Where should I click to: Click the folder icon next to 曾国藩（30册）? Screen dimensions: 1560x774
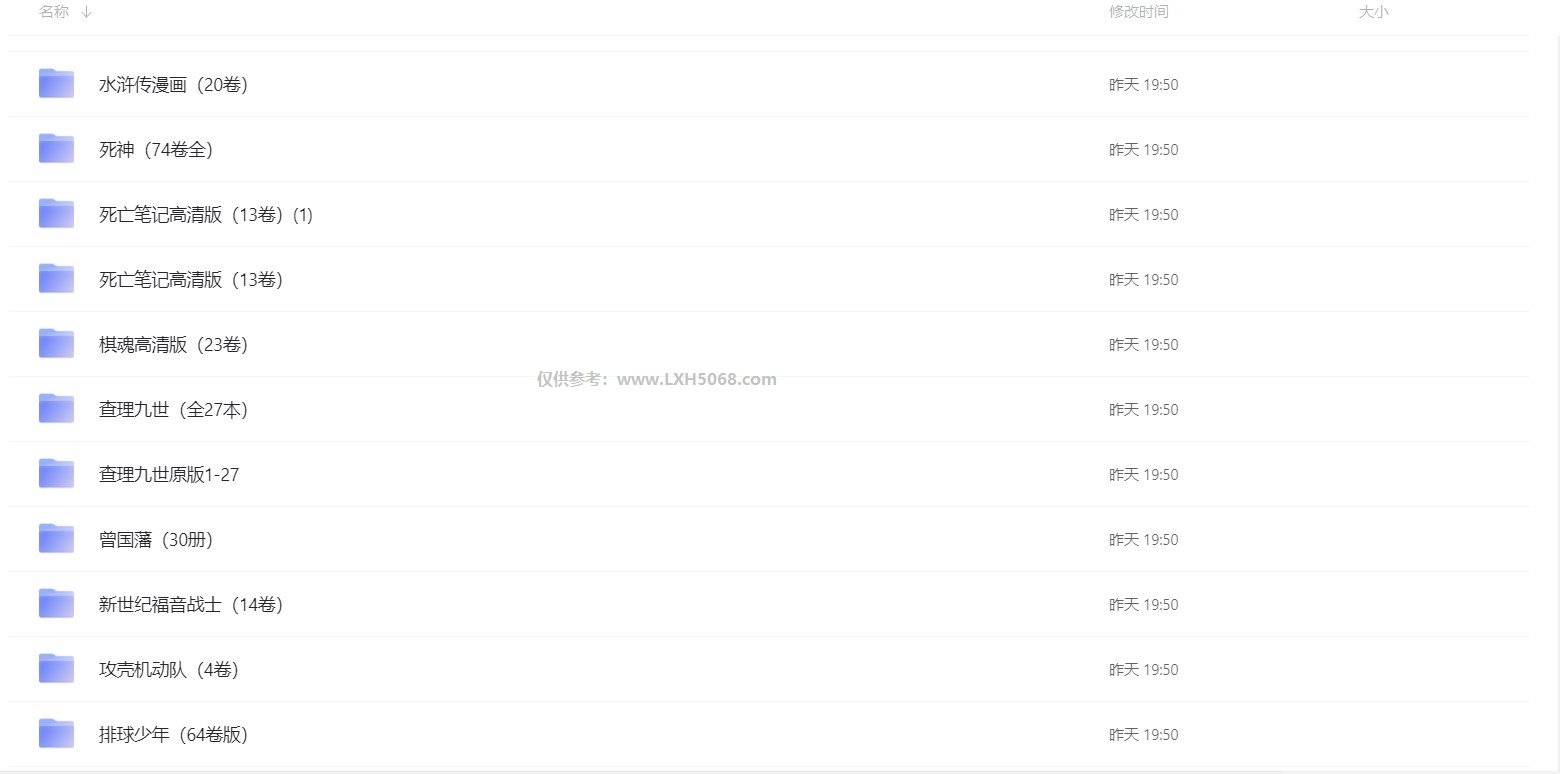[x=56, y=539]
